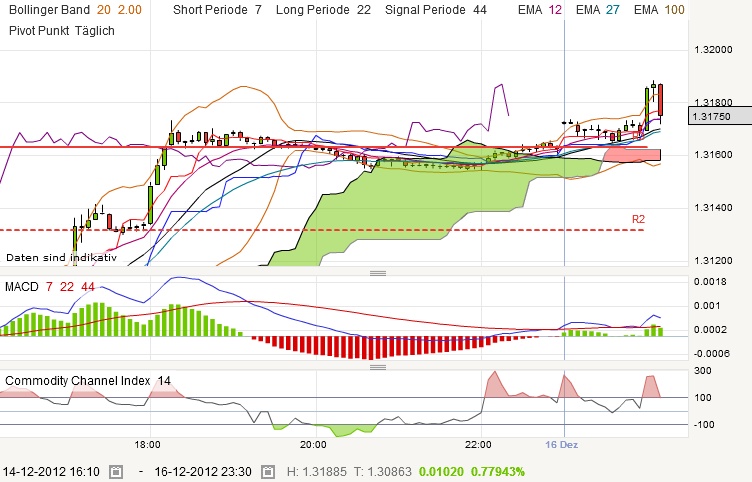
Task: Click the EMA 12 period value
Action: (555, 10)
